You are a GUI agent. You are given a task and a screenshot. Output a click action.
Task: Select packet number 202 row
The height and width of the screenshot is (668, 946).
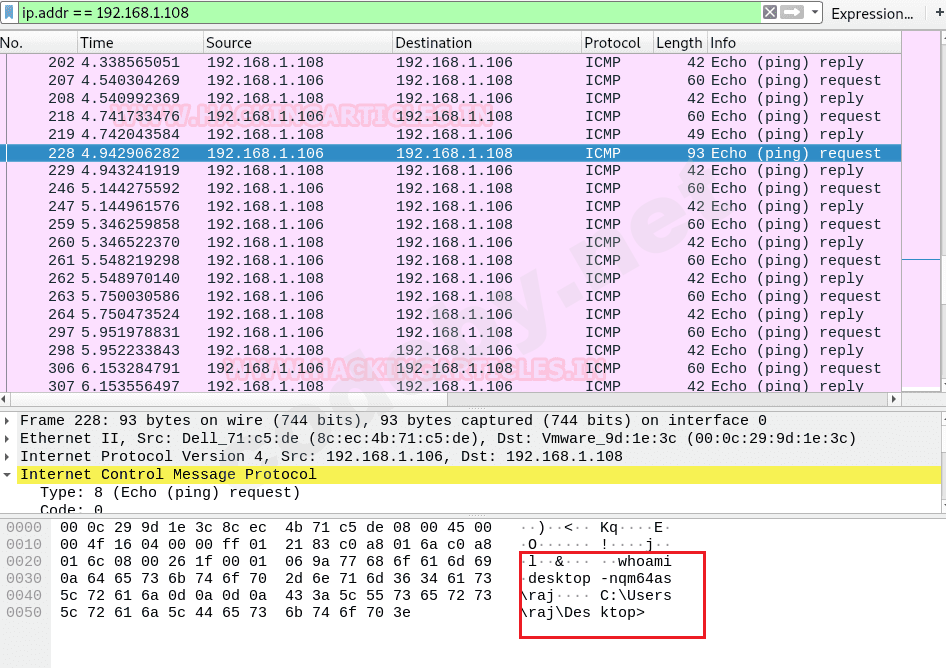pos(452,62)
